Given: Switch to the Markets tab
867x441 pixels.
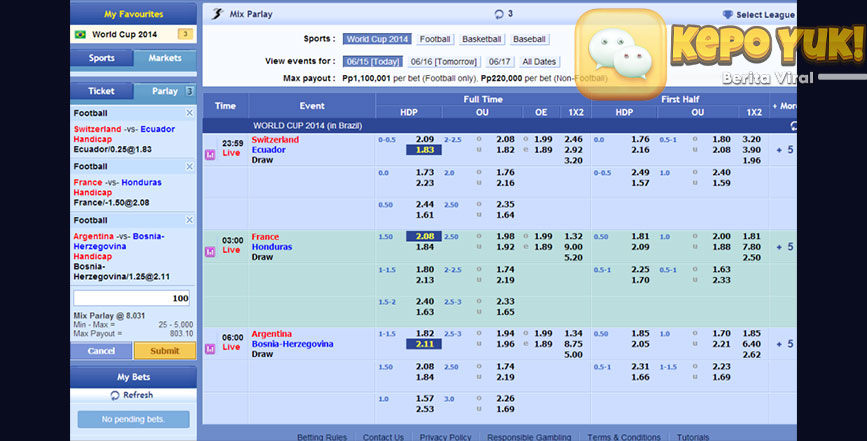Looking at the screenshot, I should (x=165, y=58).
